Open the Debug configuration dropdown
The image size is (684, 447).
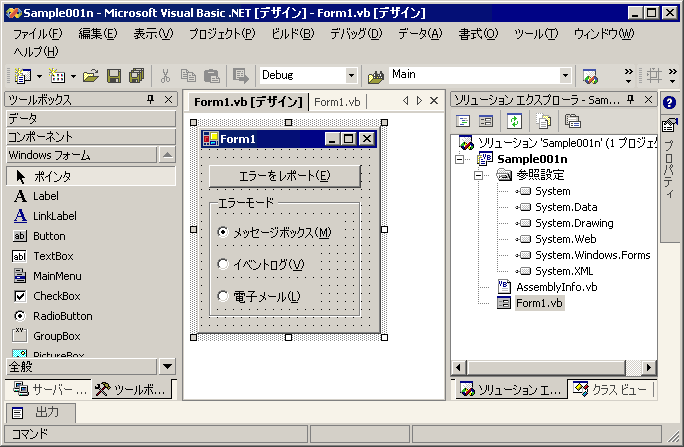click(351, 75)
